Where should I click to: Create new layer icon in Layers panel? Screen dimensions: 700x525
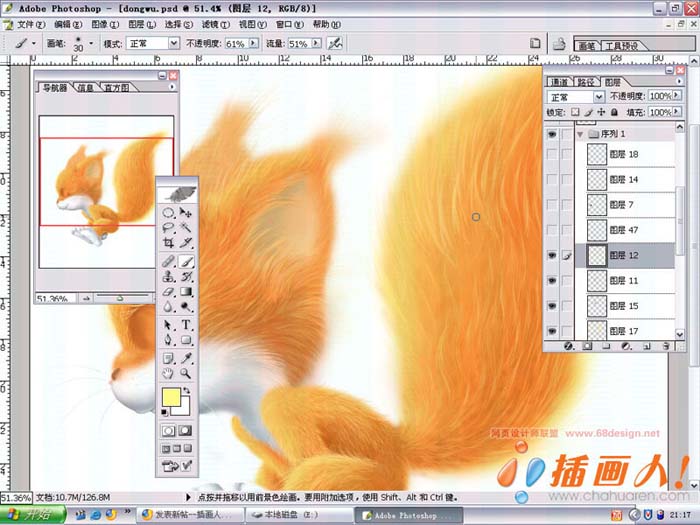[647, 346]
